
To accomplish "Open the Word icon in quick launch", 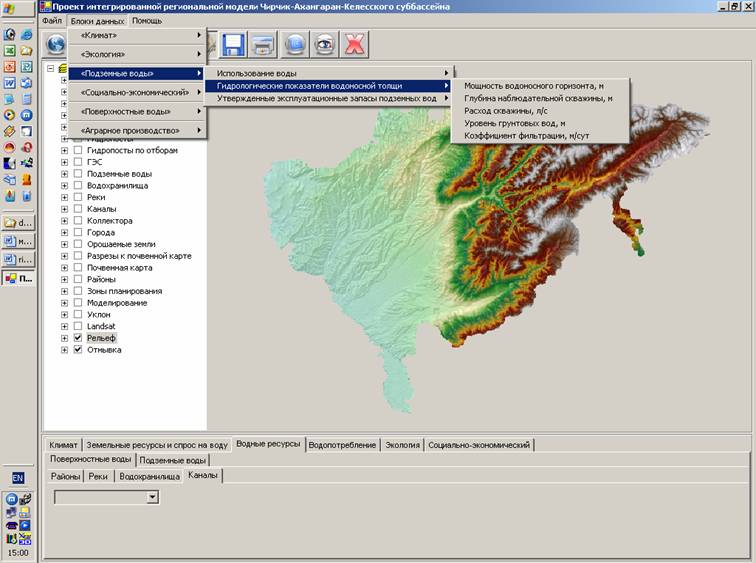I will [x=10, y=83].
